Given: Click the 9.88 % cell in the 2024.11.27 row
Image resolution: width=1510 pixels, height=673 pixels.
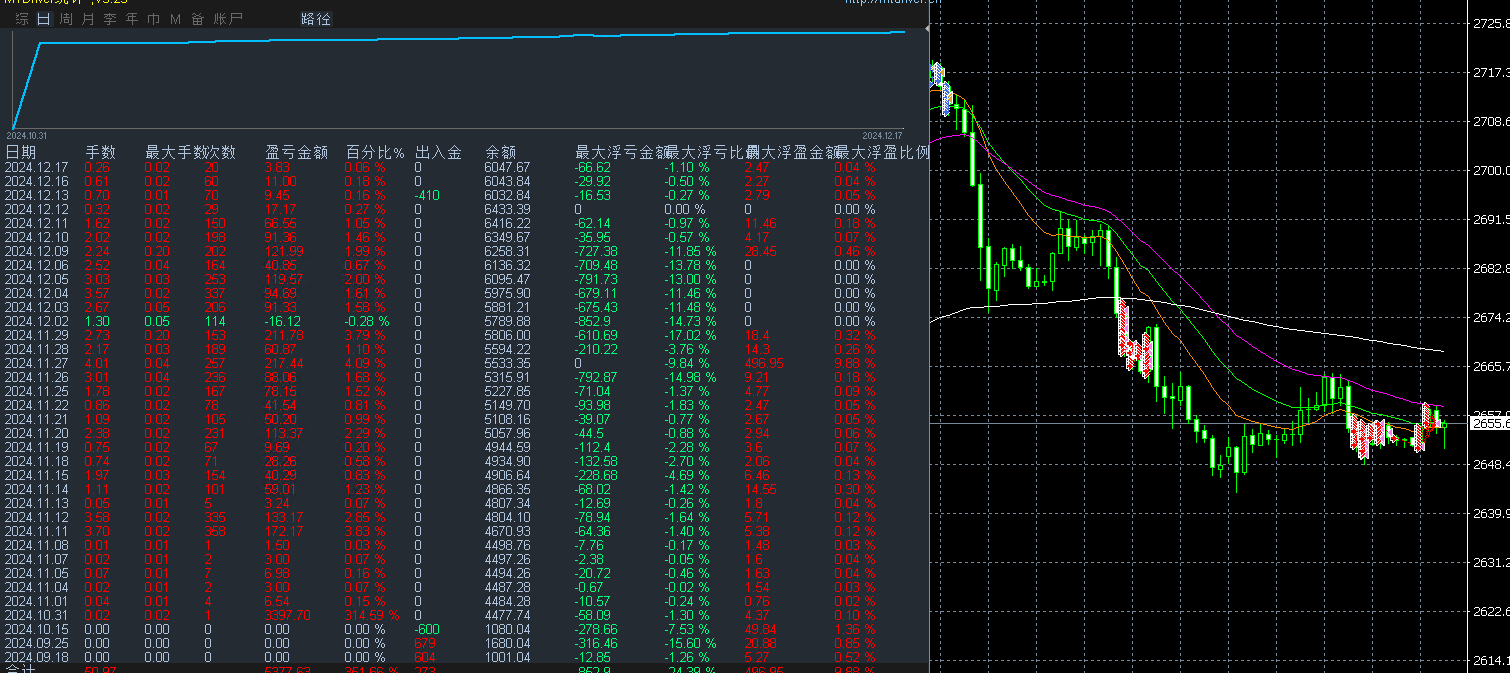Looking at the screenshot, I should click(x=855, y=363).
